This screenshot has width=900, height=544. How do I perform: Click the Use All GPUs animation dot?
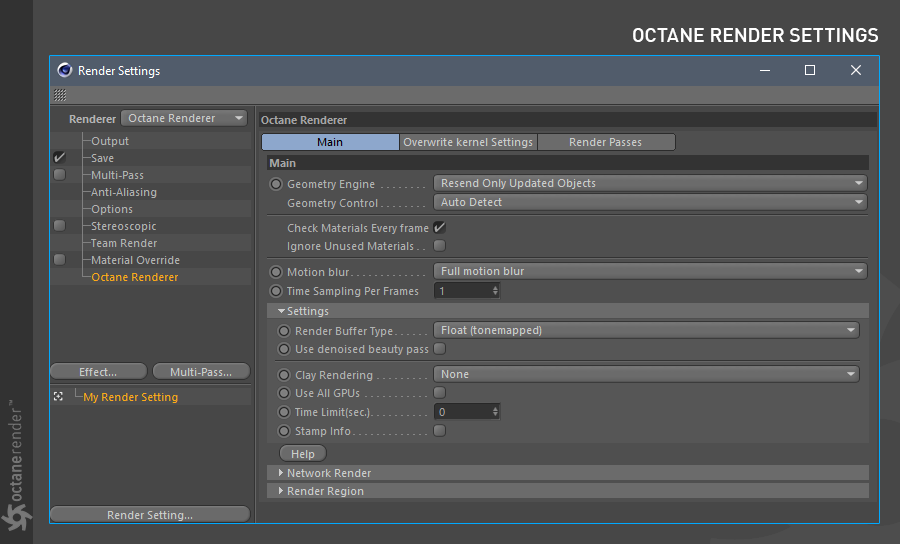(284, 393)
